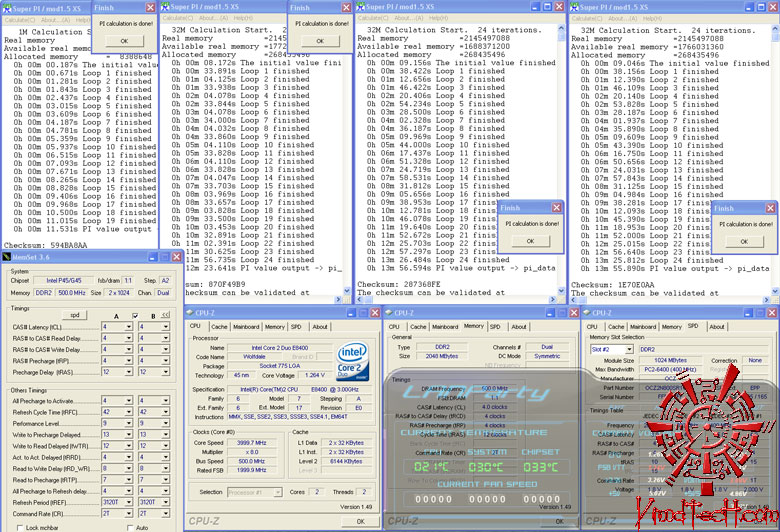Open Memory tab in the Processor CPU-Z window

tap(275, 327)
